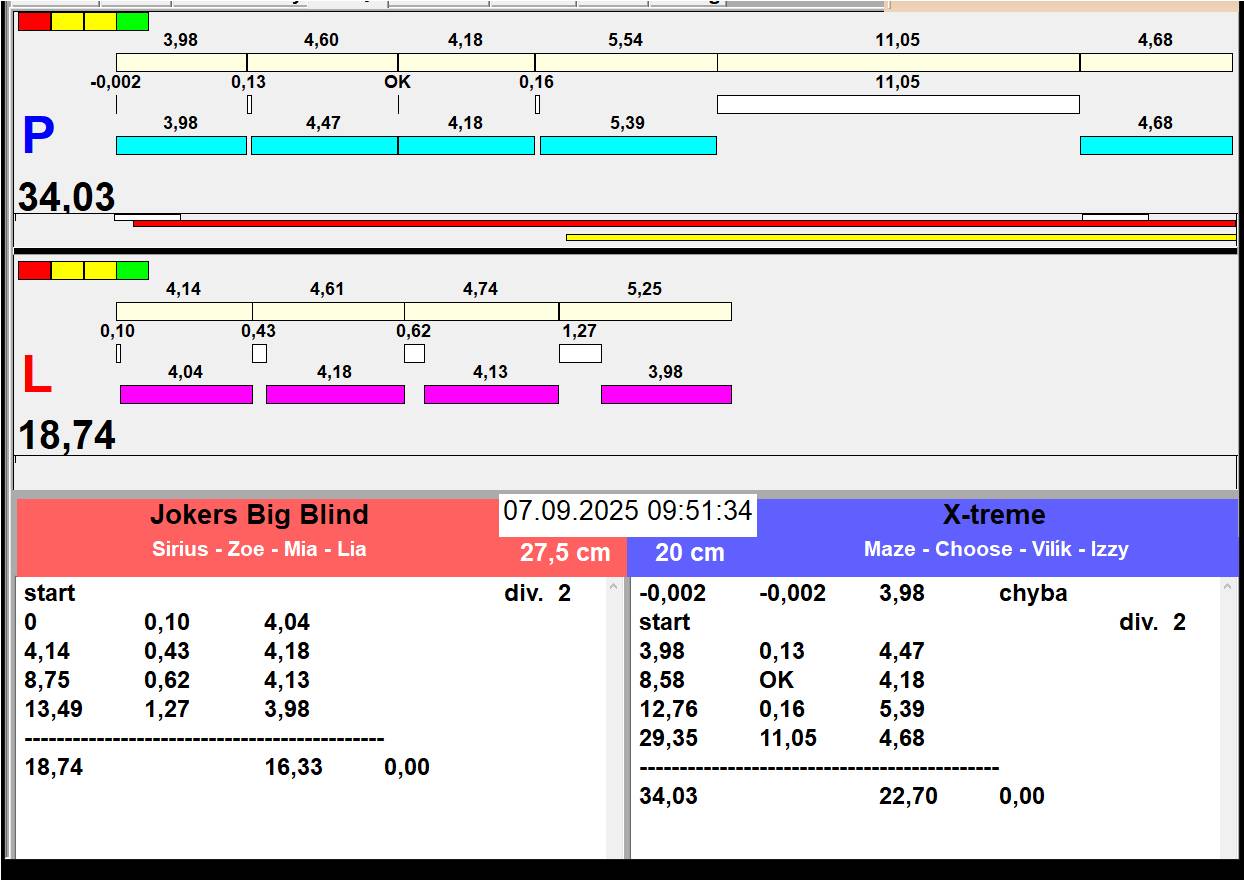This screenshot has width=1244, height=880.
Task: Click the 16,33 value in Jokers totals
Action: click(293, 767)
